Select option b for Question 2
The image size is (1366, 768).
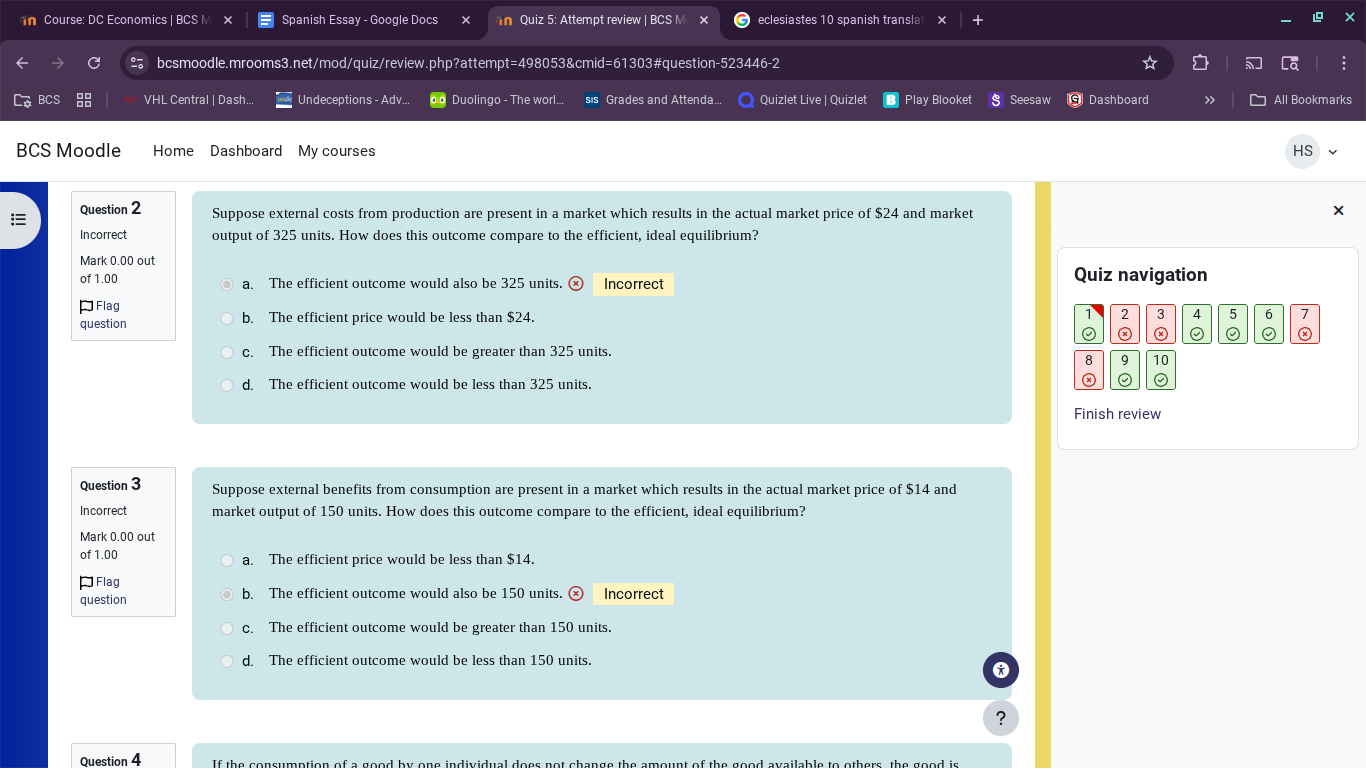point(227,318)
